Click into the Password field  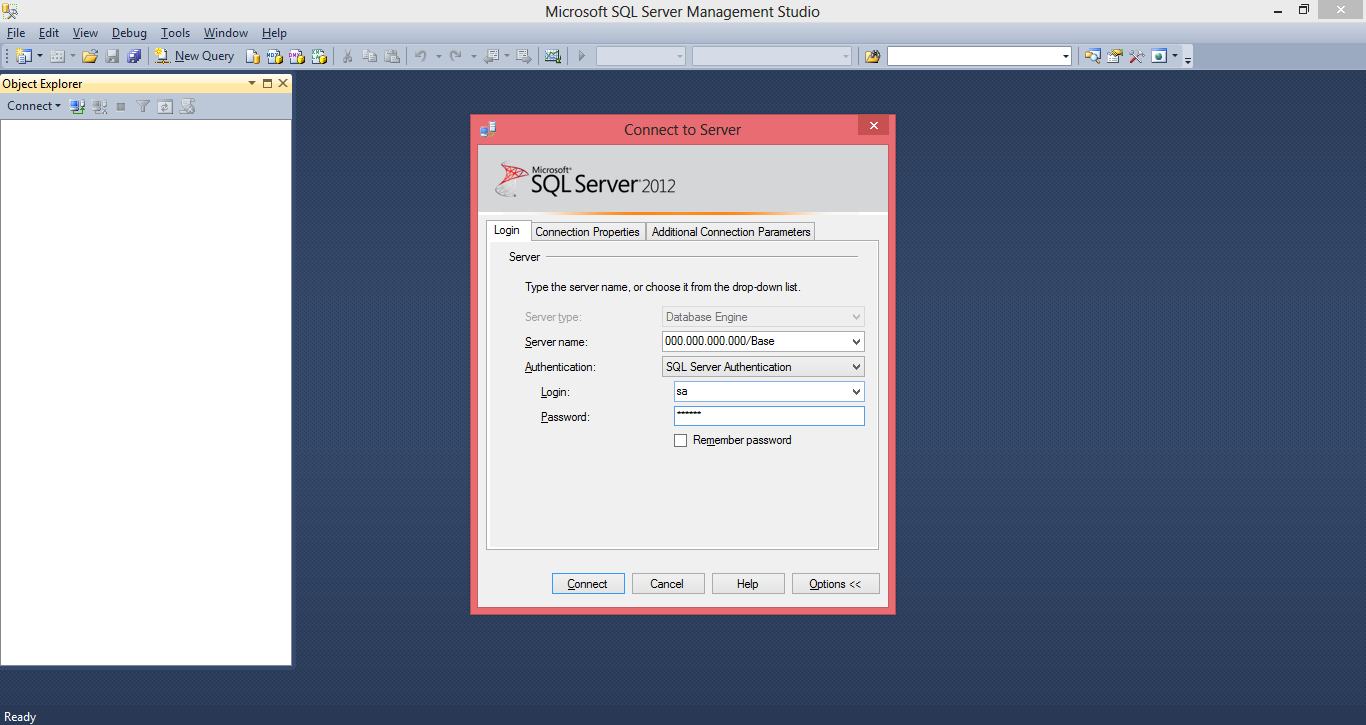(x=768, y=416)
